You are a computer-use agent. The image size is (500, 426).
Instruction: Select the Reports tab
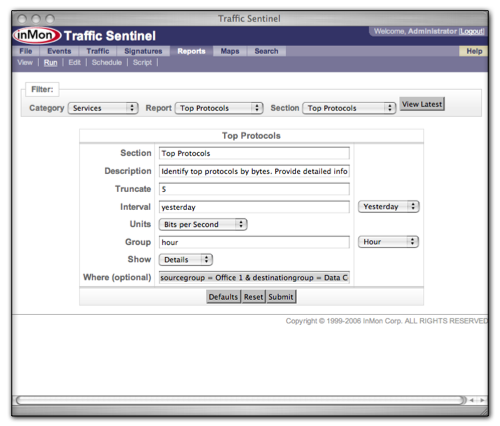pos(191,51)
